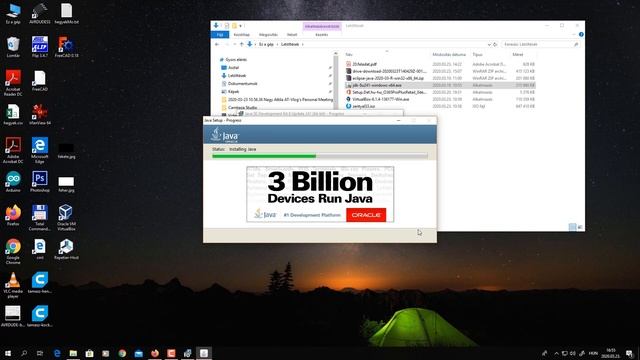640x360 pixels.
Task: Click the taskbar clock
Action: [611, 353]
